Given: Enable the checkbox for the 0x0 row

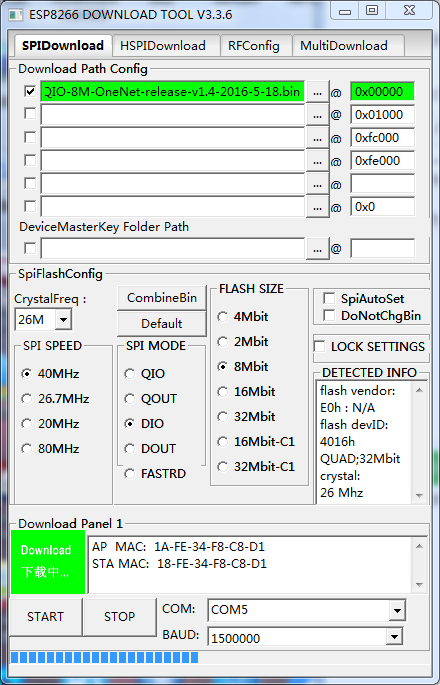Looking at the screenshot, I should click(x=30, y=206).
